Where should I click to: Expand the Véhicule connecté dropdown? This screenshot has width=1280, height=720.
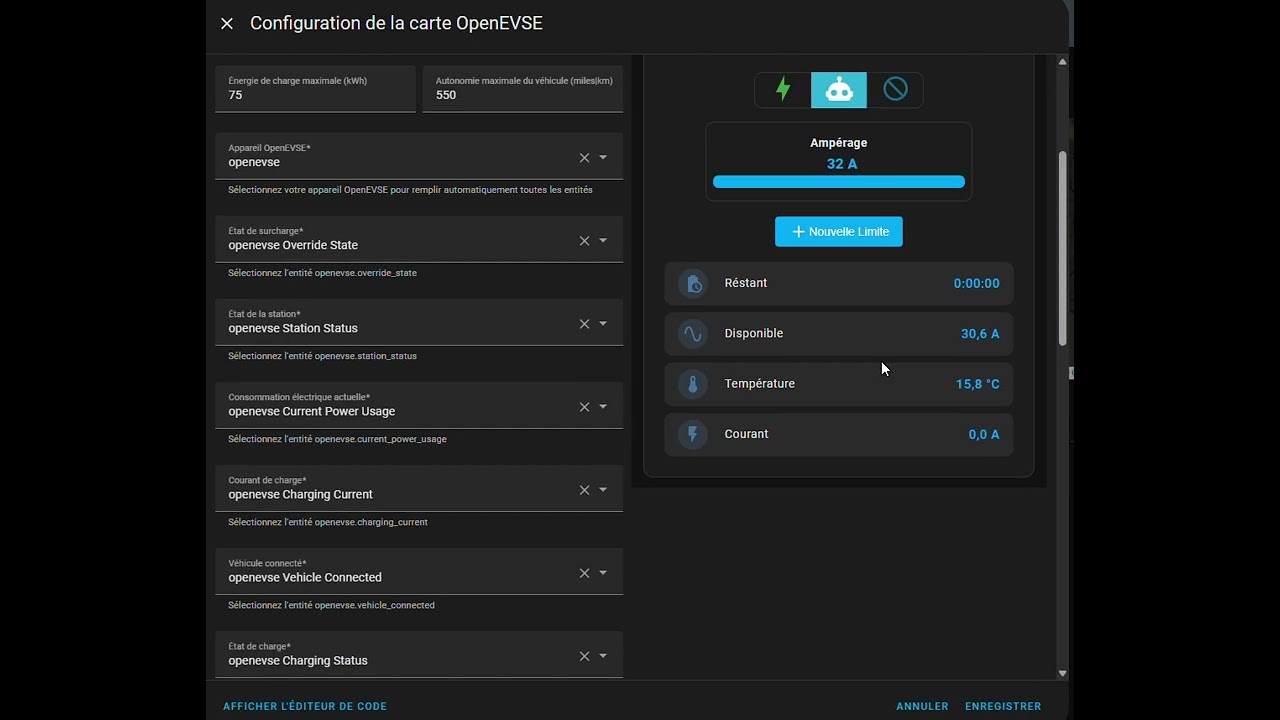tap(603, 573)
